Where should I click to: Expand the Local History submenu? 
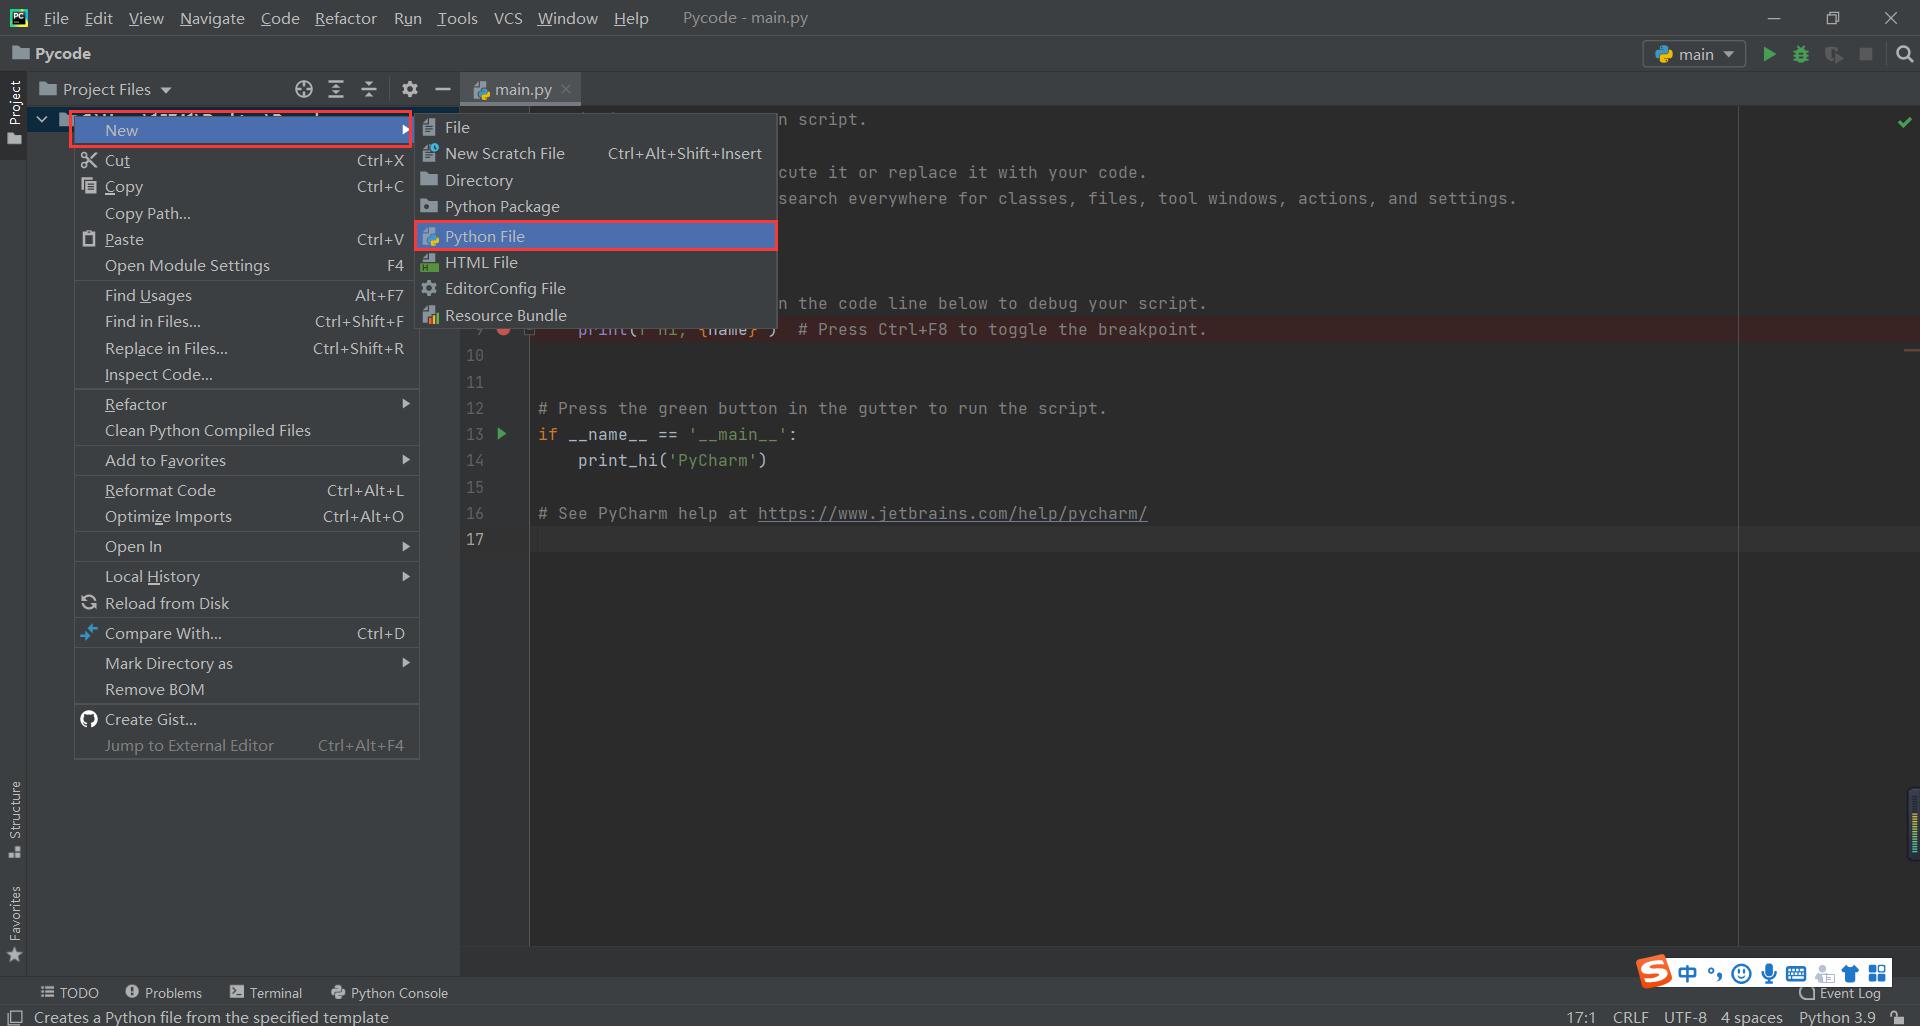(x=246, y=576)
